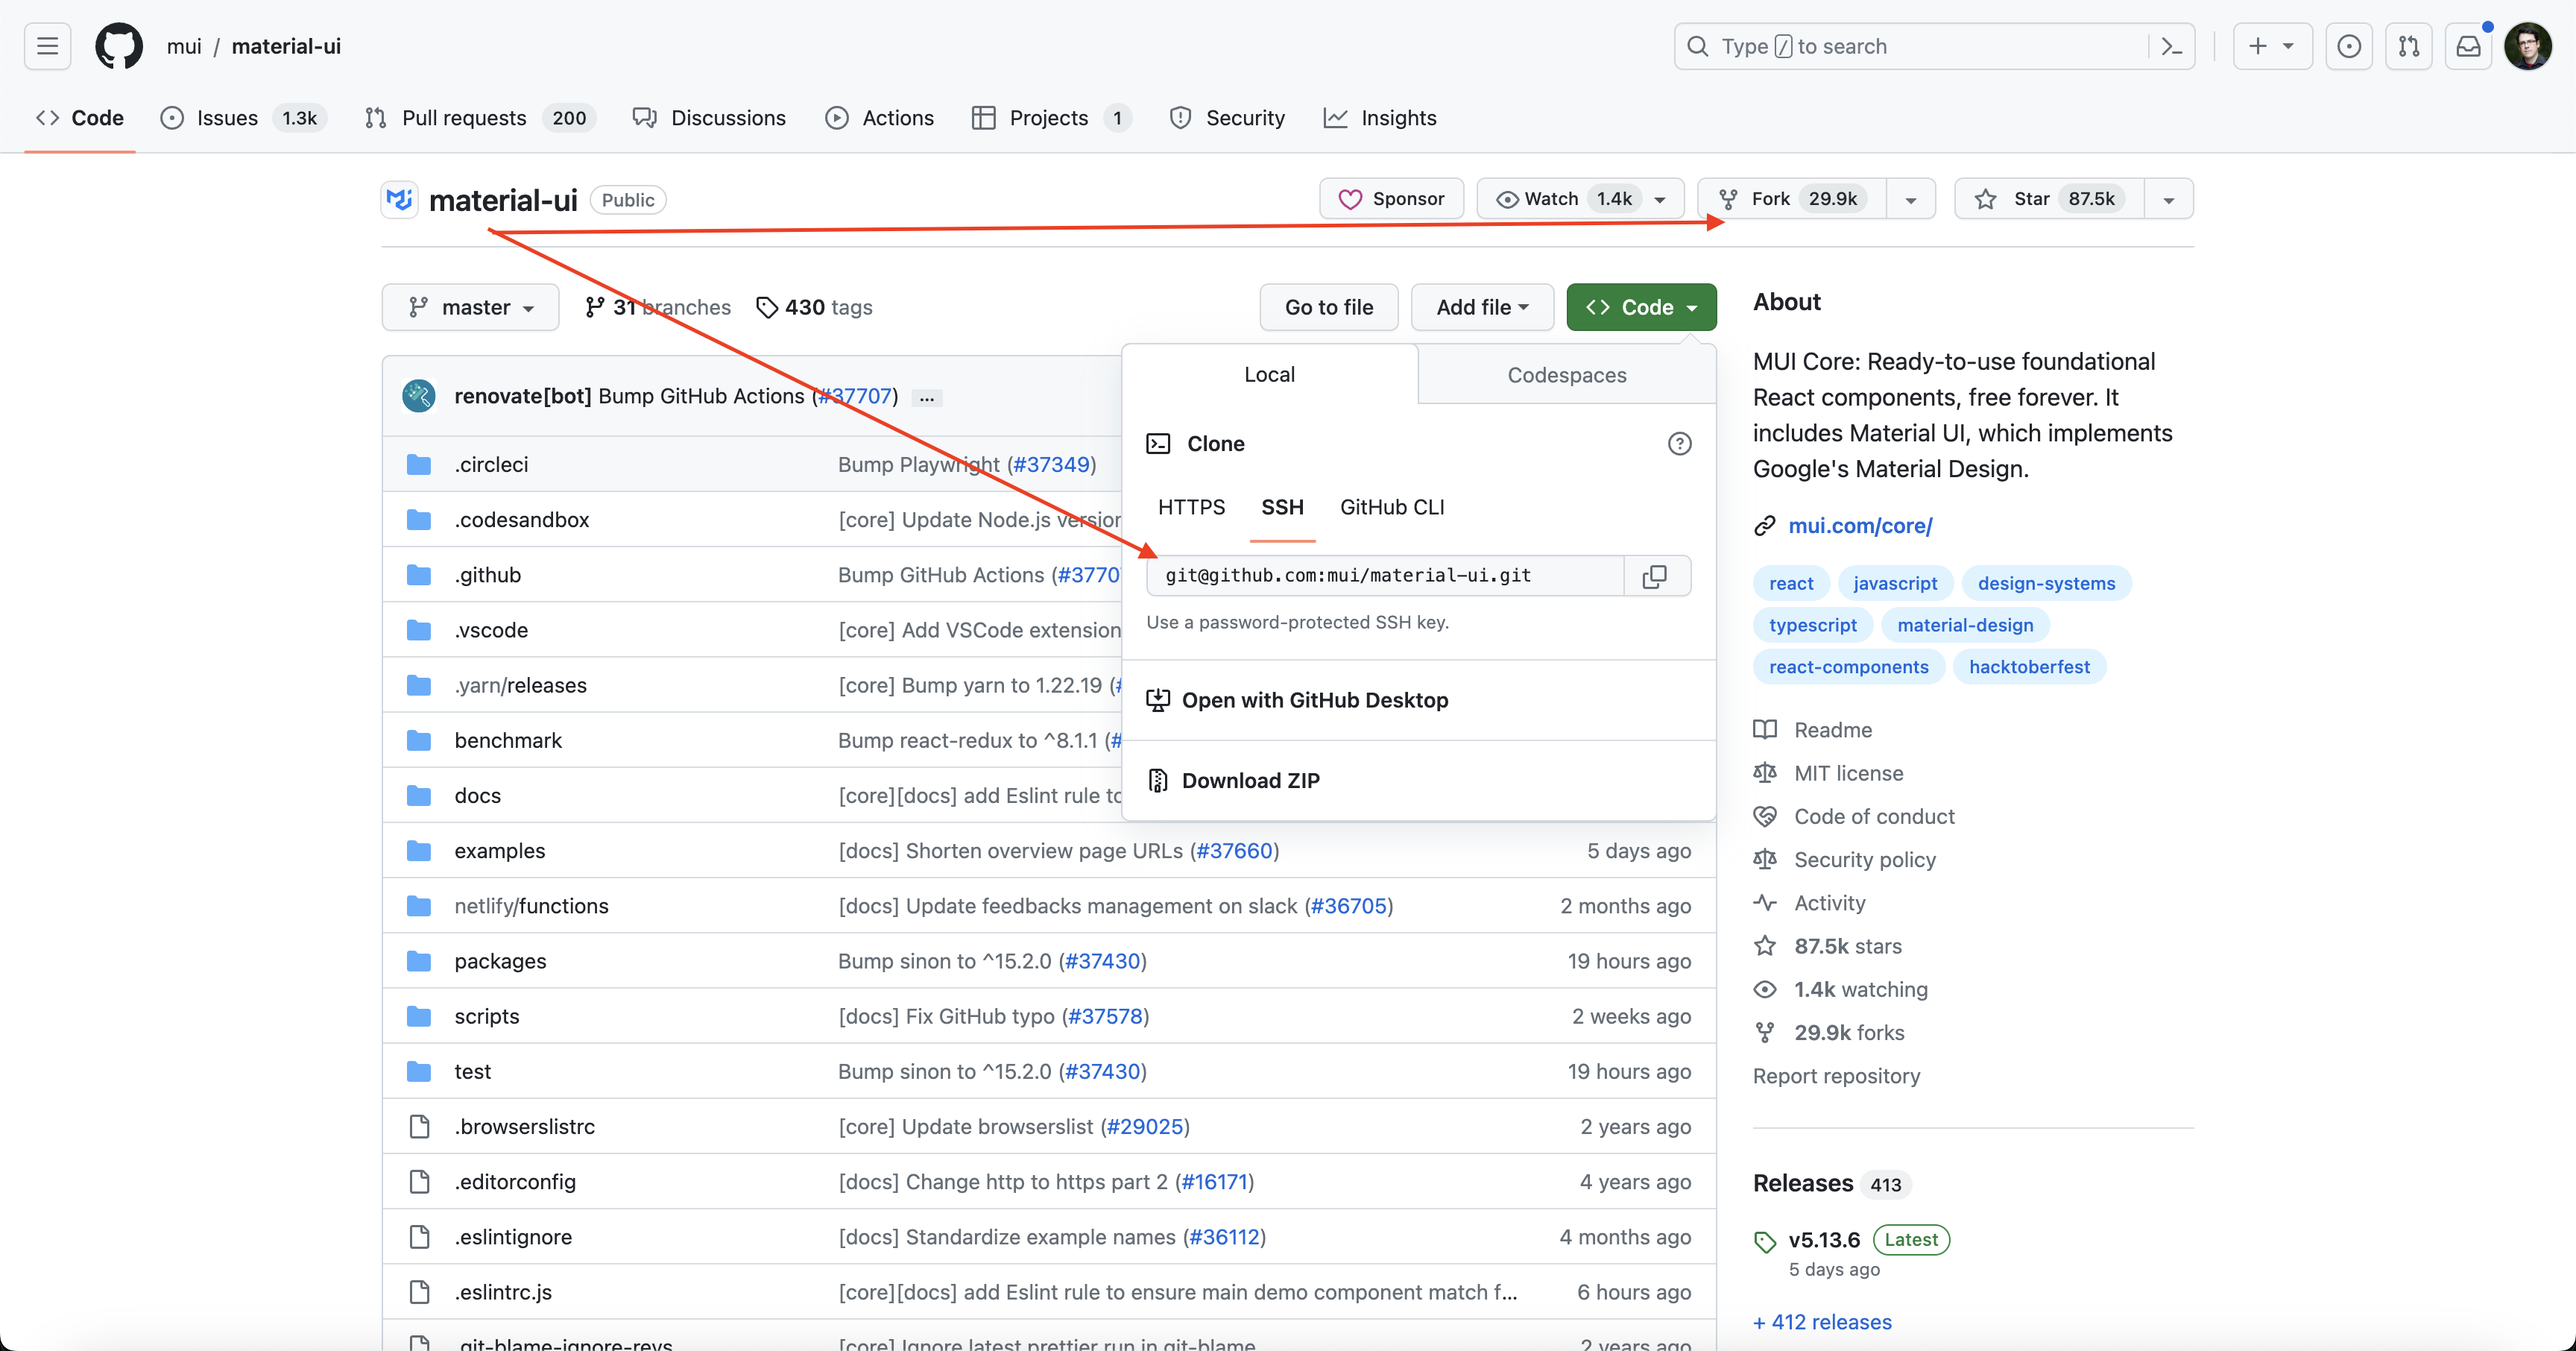Screen dimensions: 2576x1351
Task: Open the docs folder
Action: pyautogui.click(x=477, y=795)
